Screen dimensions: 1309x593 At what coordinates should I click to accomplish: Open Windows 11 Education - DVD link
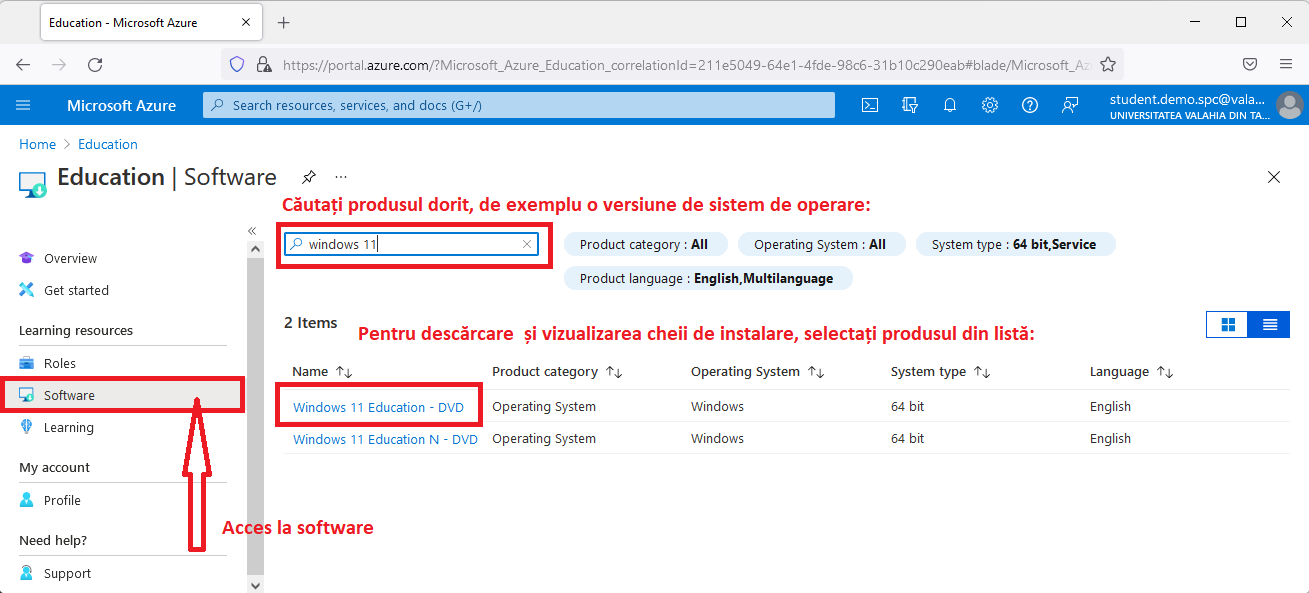tap(378, 407)
